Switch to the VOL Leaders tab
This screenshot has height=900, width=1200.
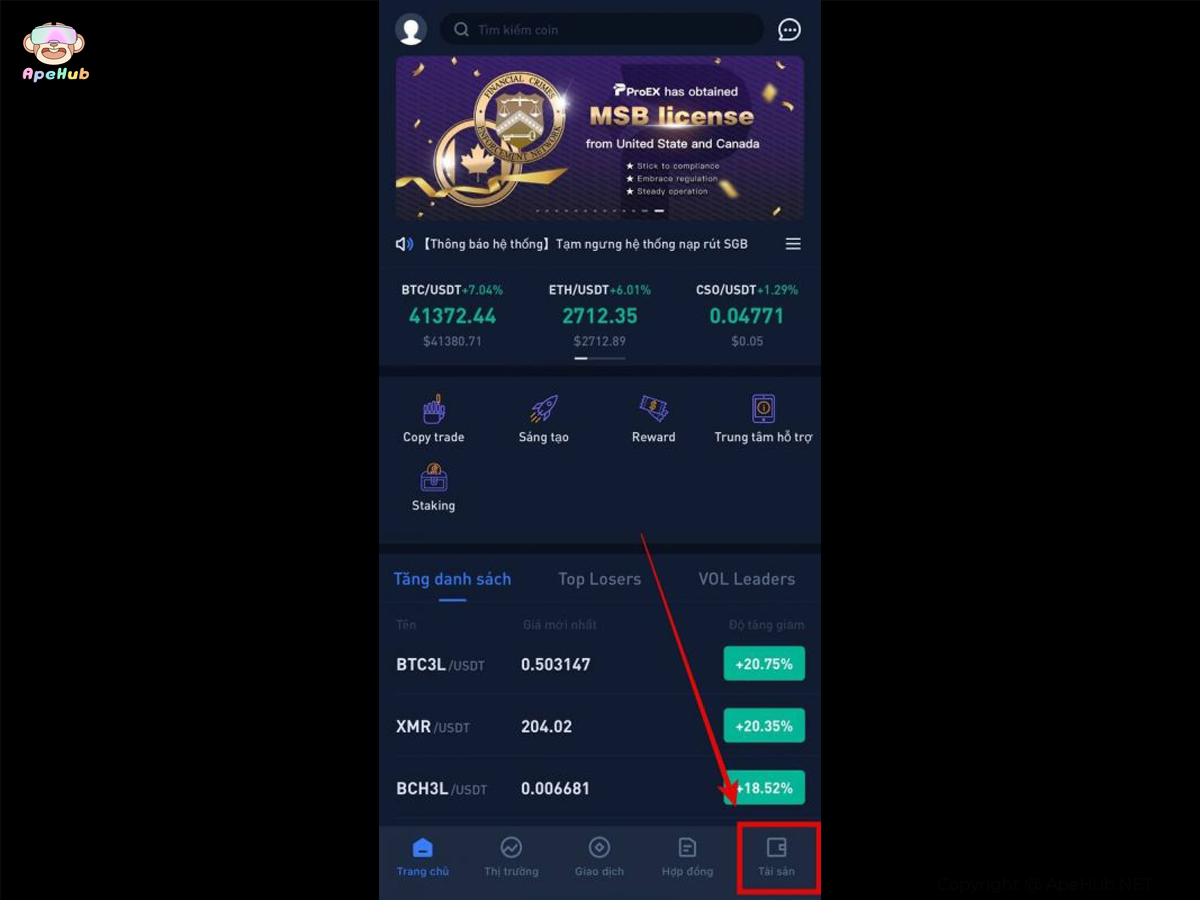click(x=747, y=579)
